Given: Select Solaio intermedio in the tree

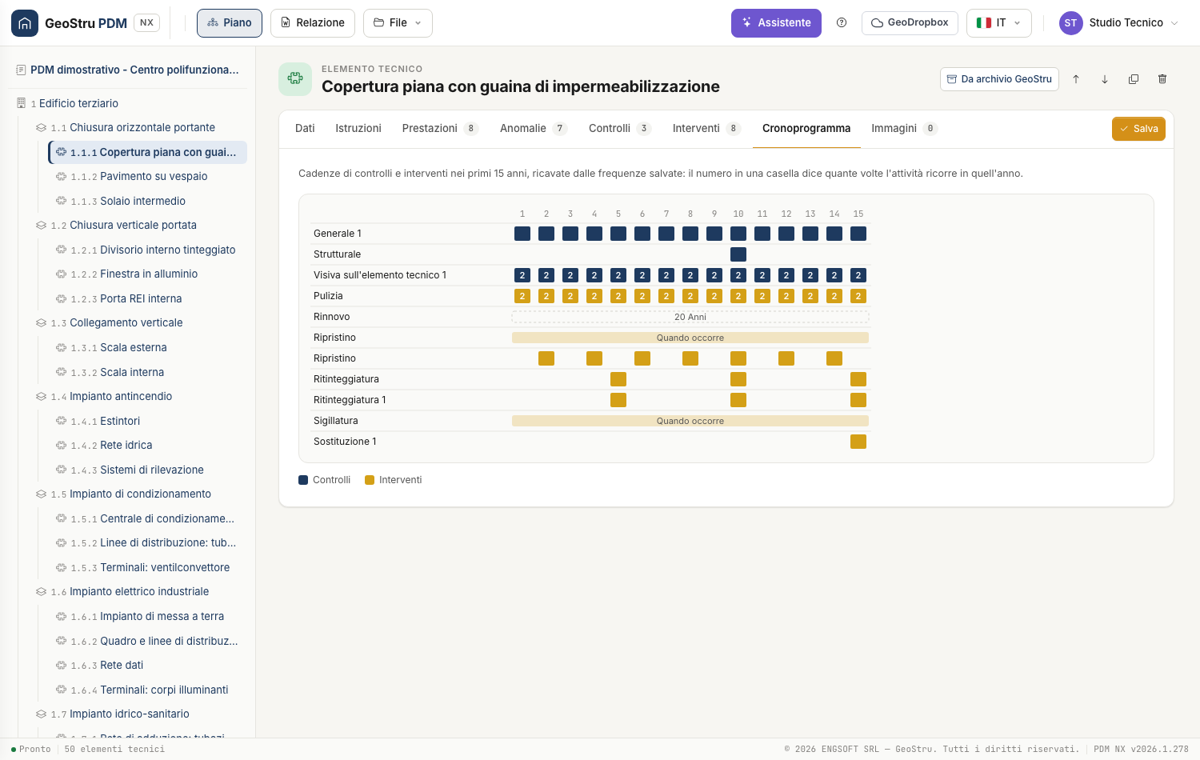Looking at the screenshot, I should pos(143,201).
